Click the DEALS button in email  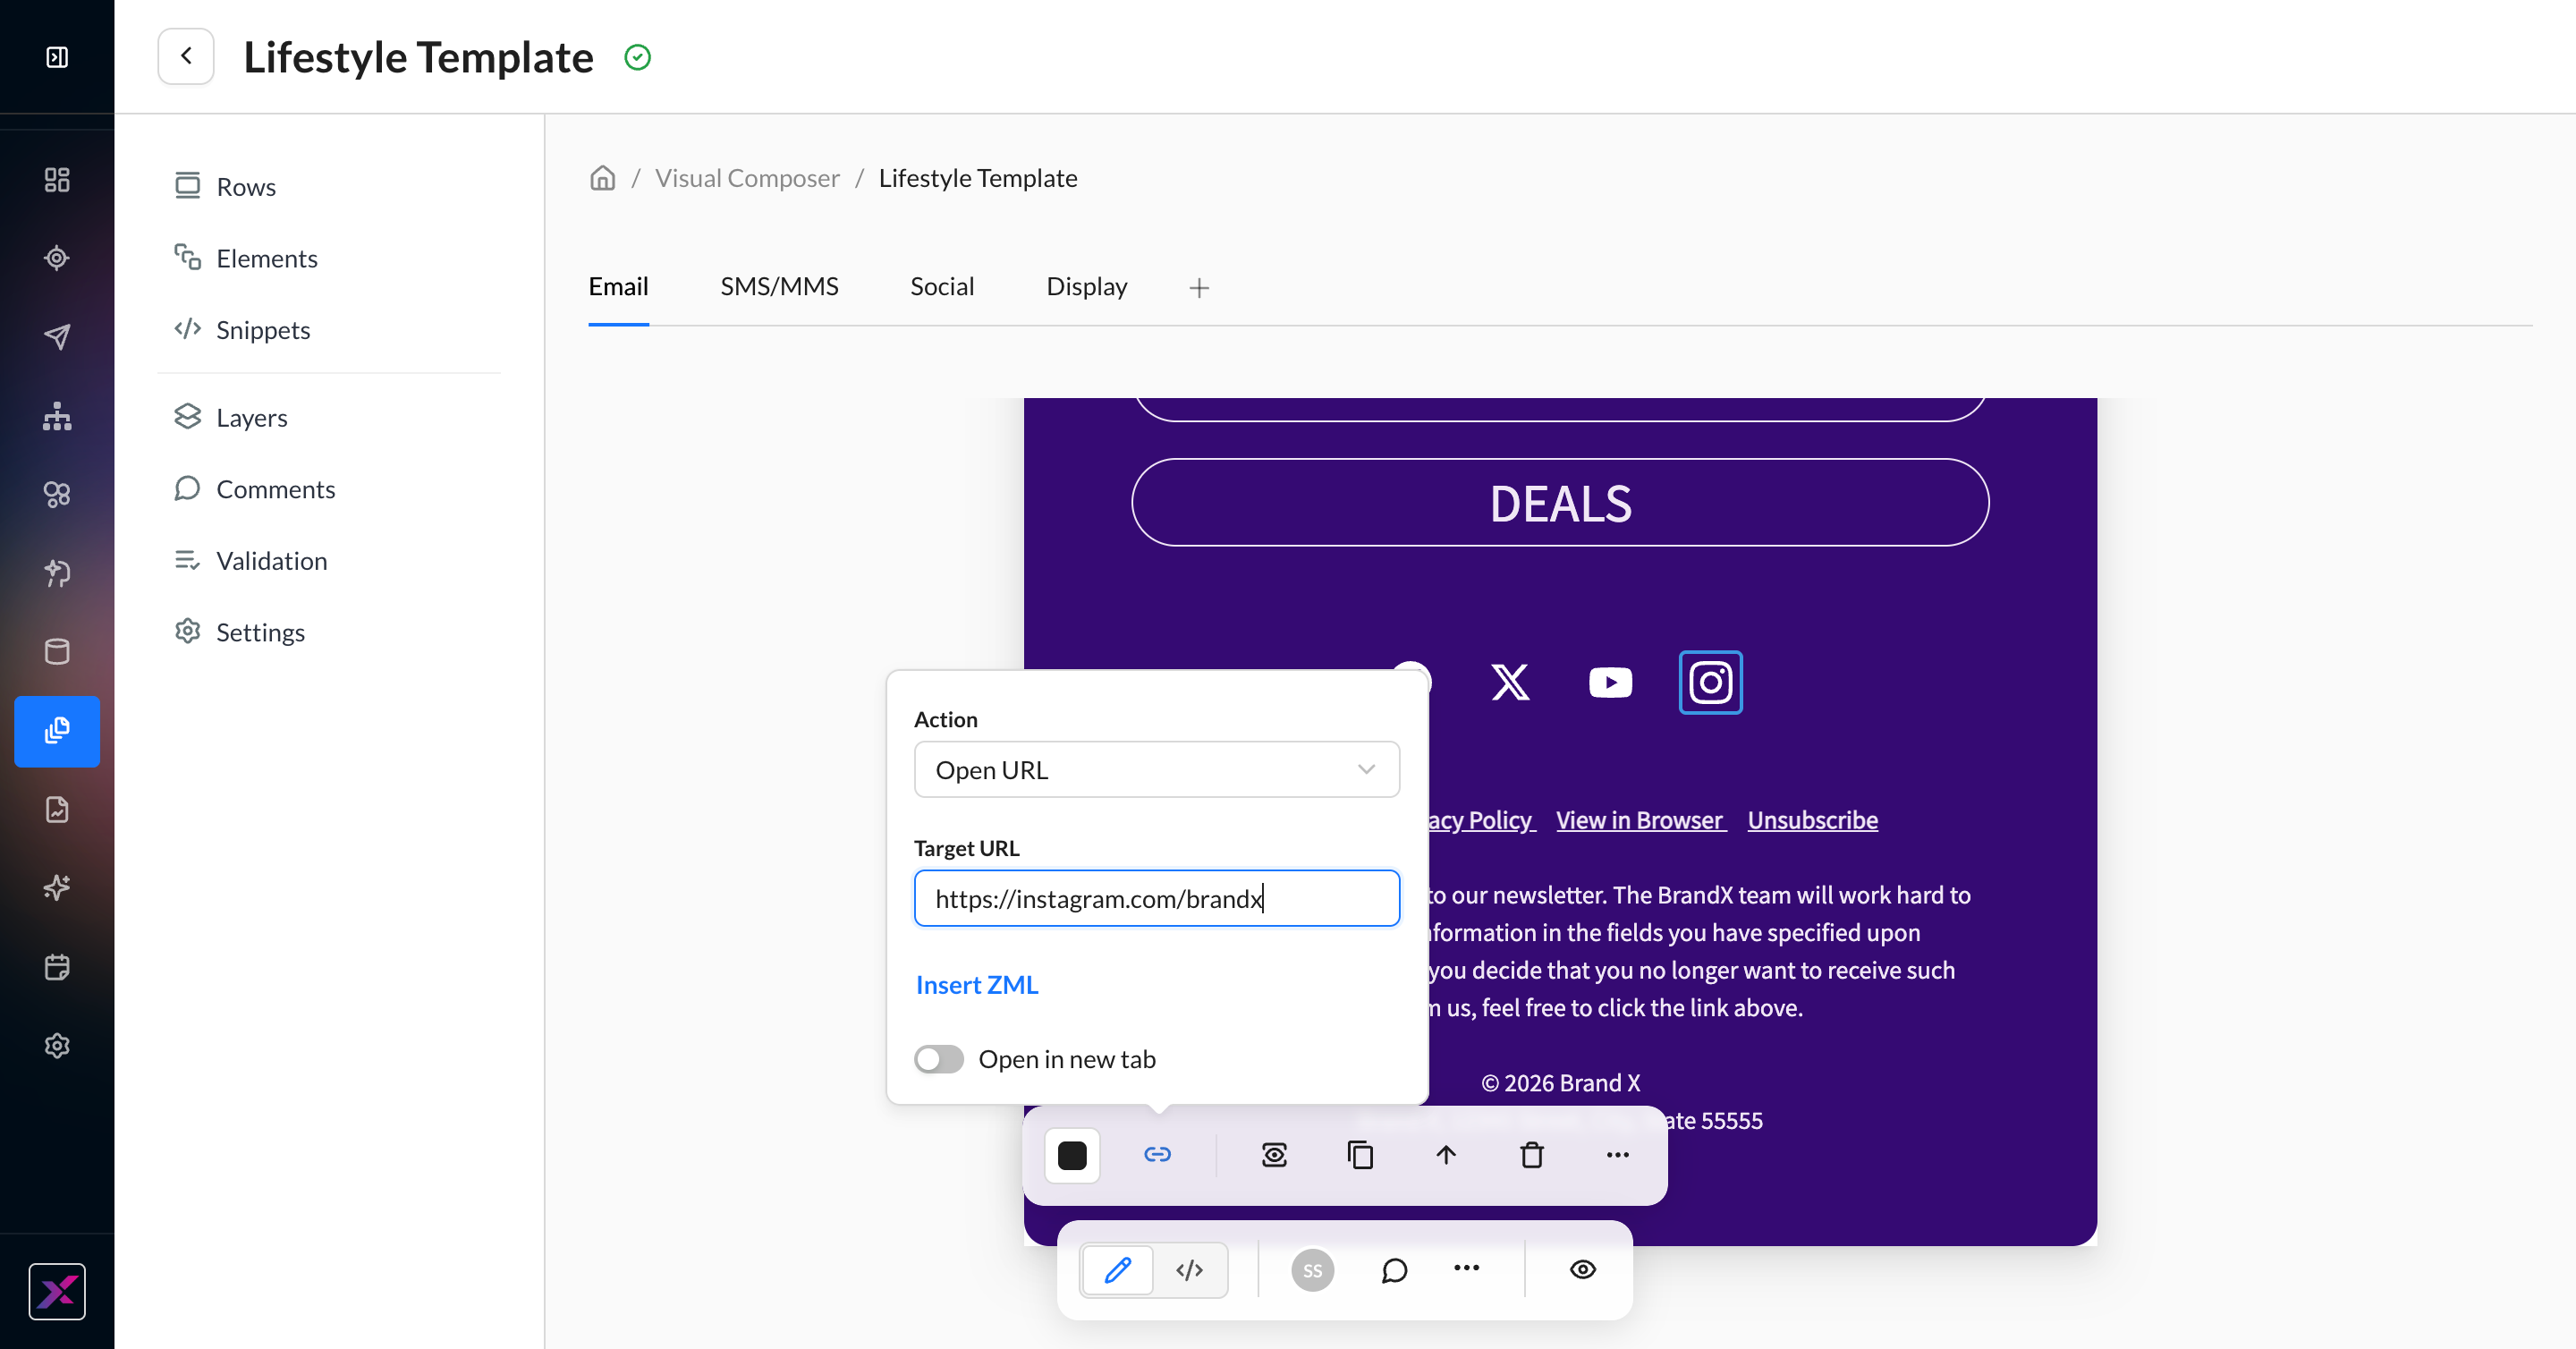click(1560, 503)
